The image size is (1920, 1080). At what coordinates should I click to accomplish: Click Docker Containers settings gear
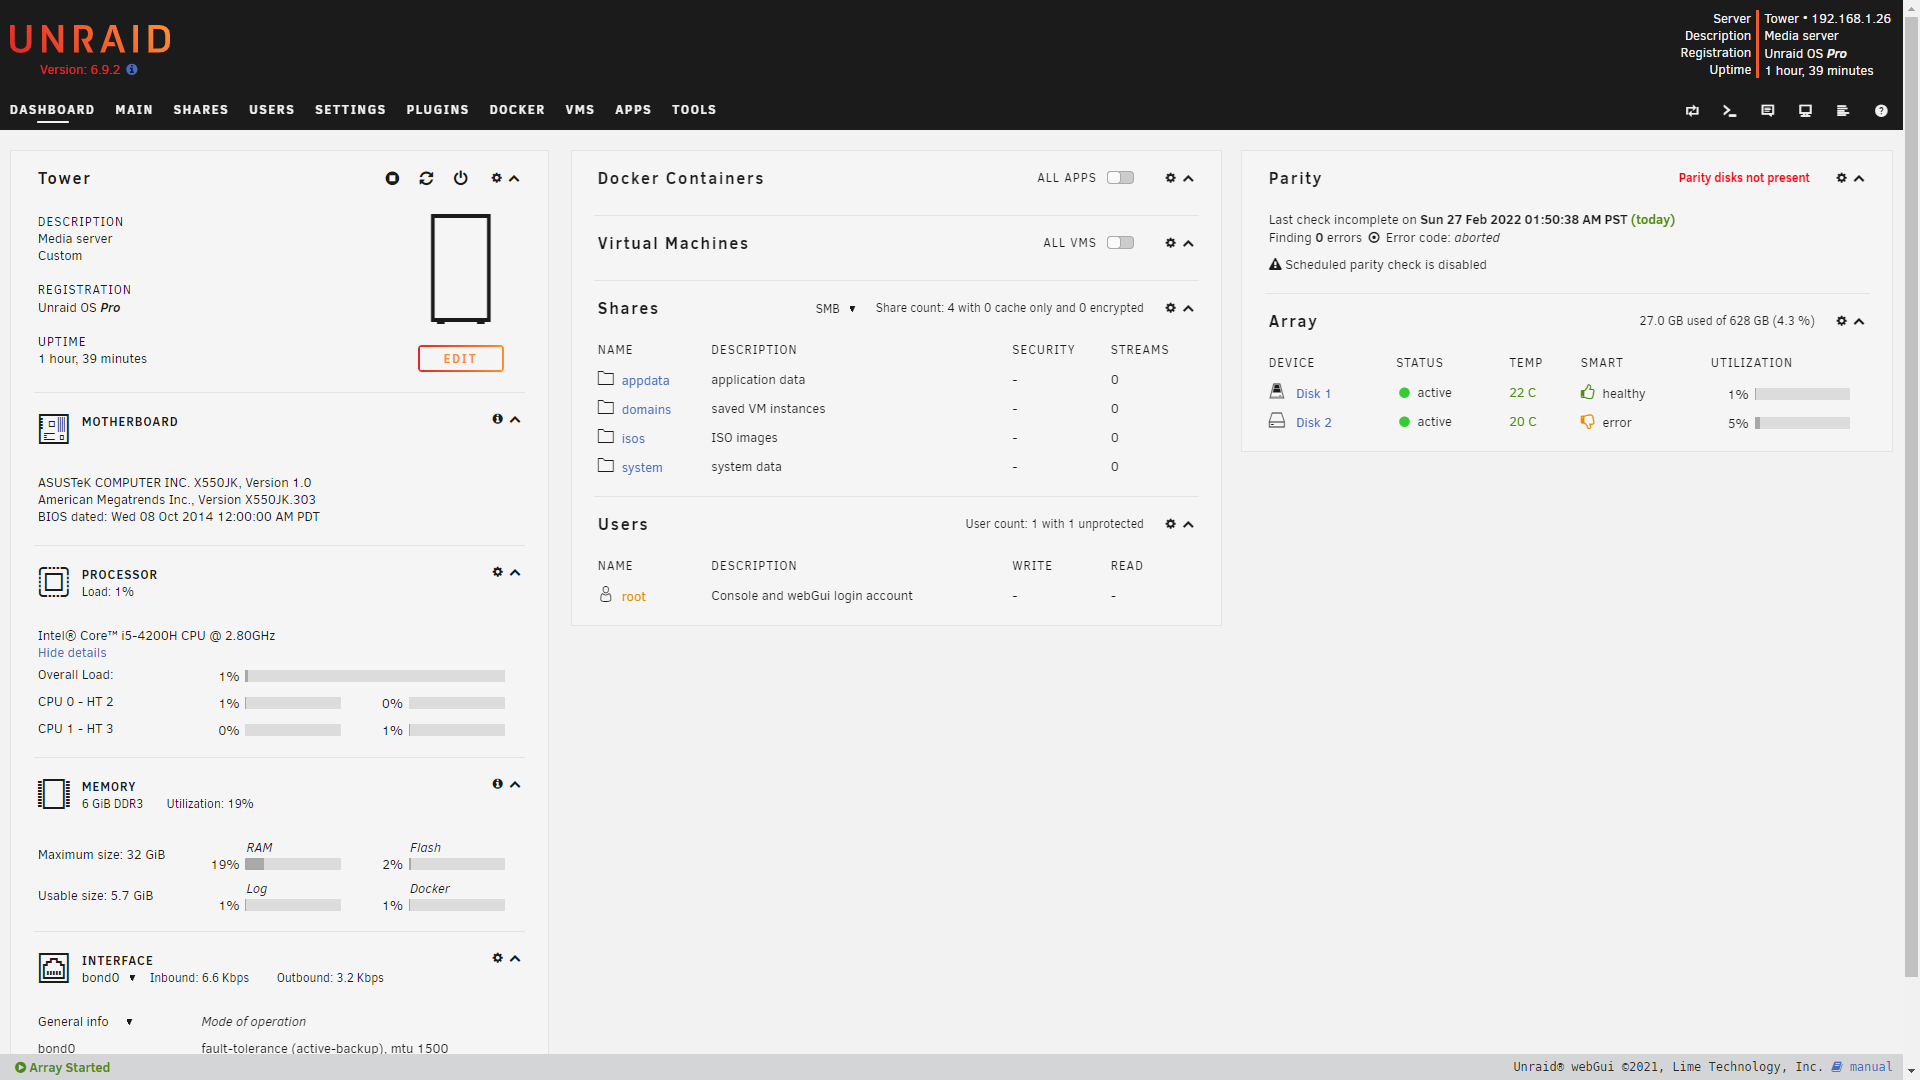[1170, 178]
